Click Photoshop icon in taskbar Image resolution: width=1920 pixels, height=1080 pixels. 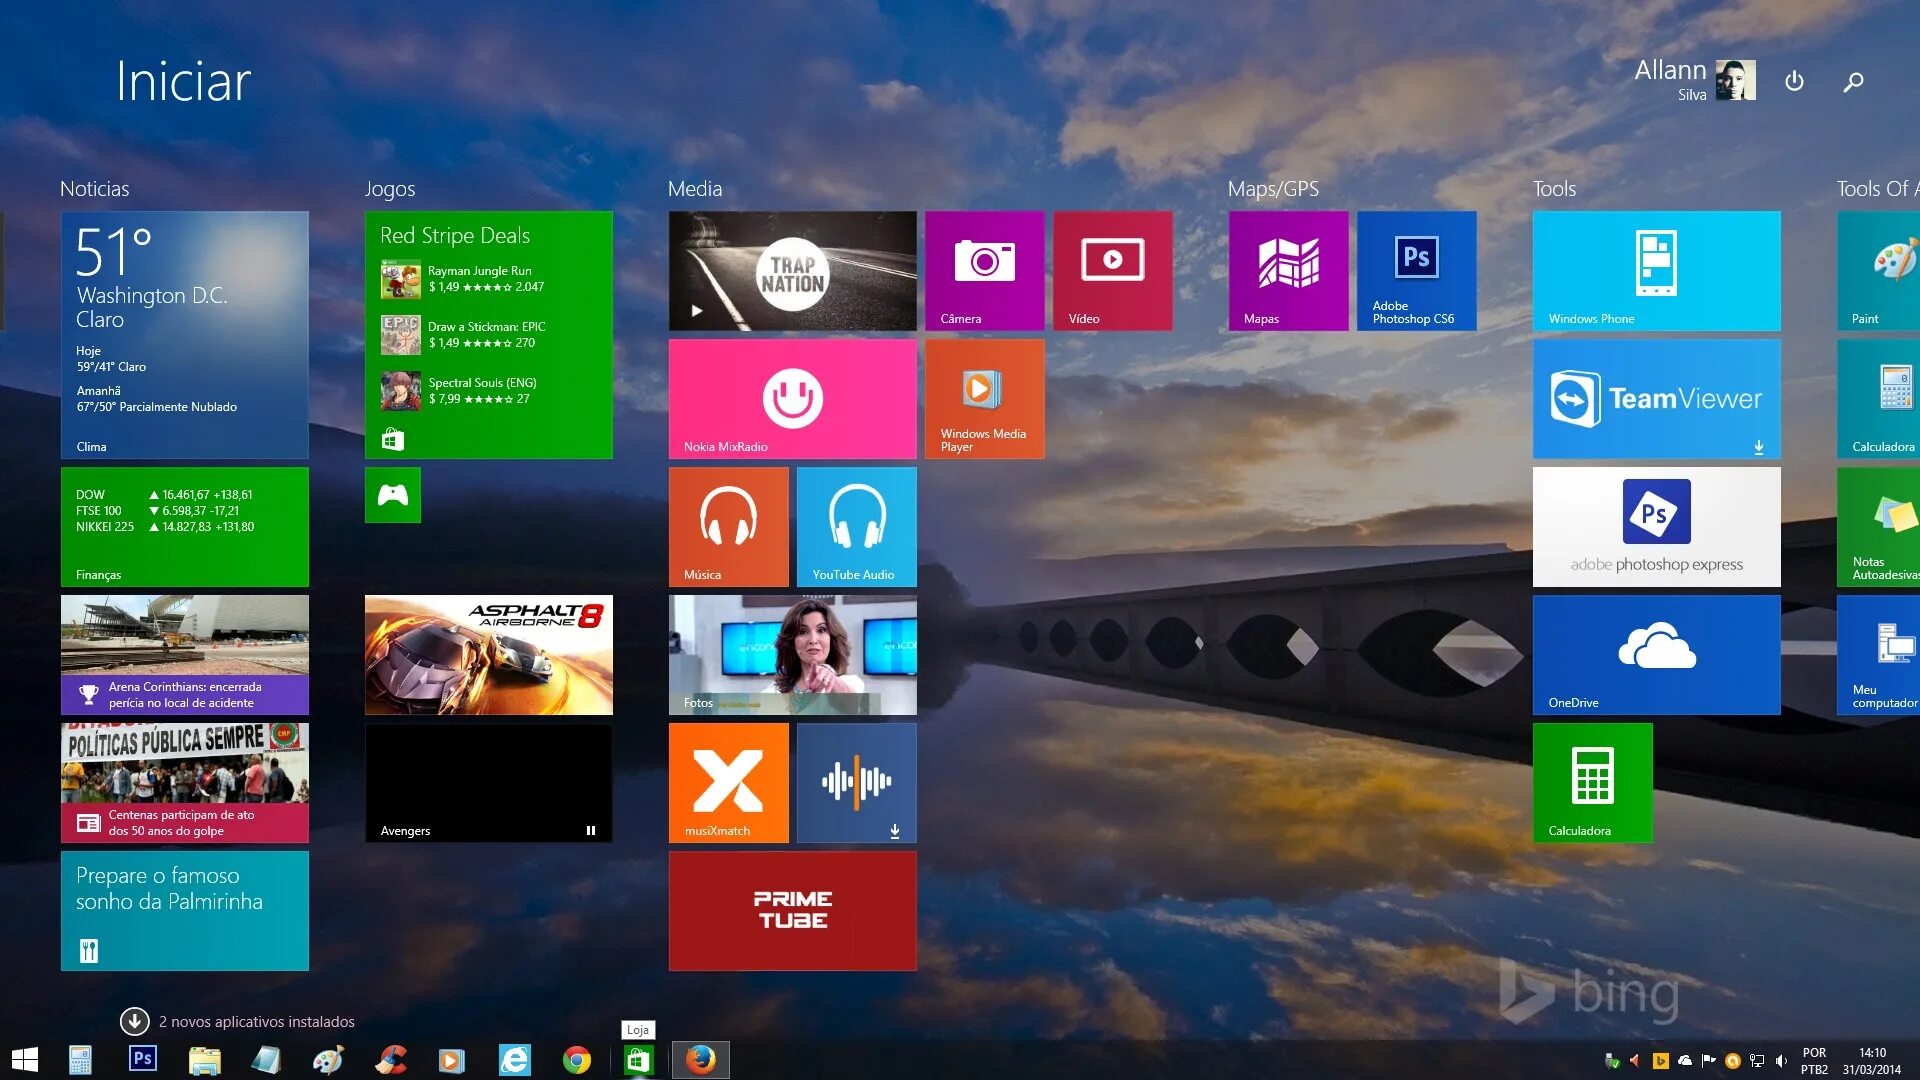coord(140,1059)
